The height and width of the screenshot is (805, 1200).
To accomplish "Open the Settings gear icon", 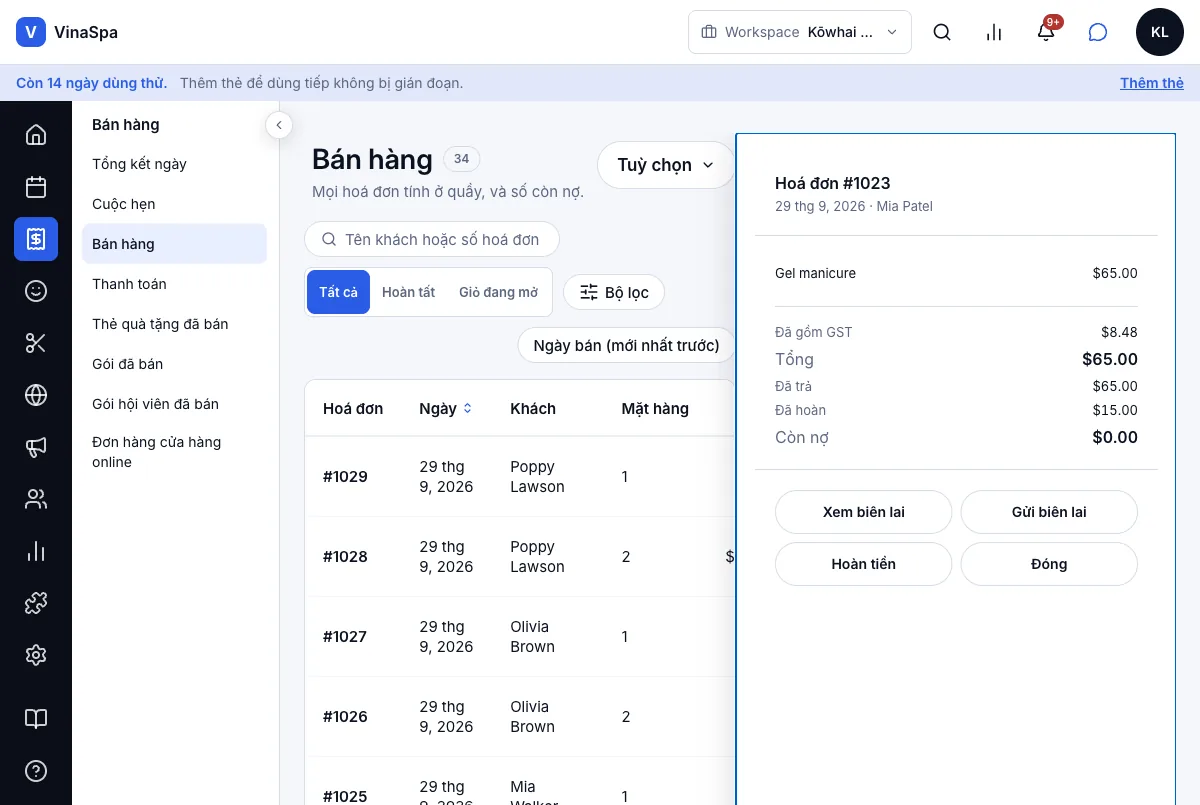I will 36,655.
